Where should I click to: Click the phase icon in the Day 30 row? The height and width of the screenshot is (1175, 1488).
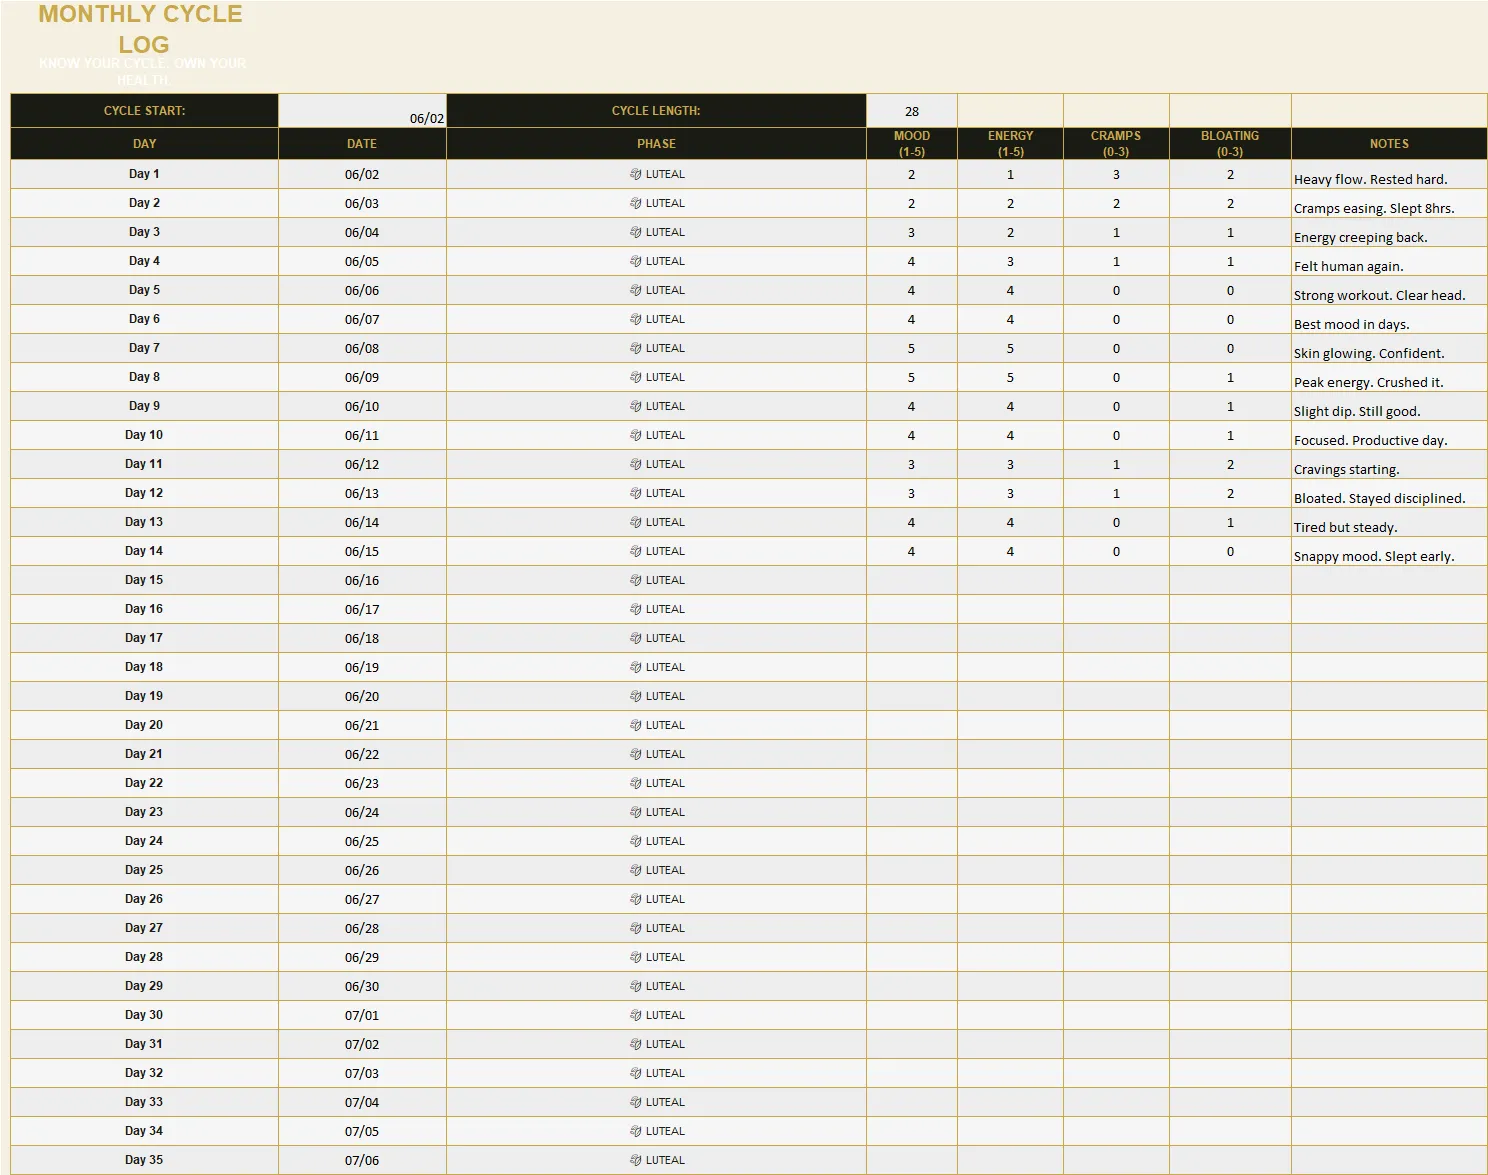coord(635,1015)
